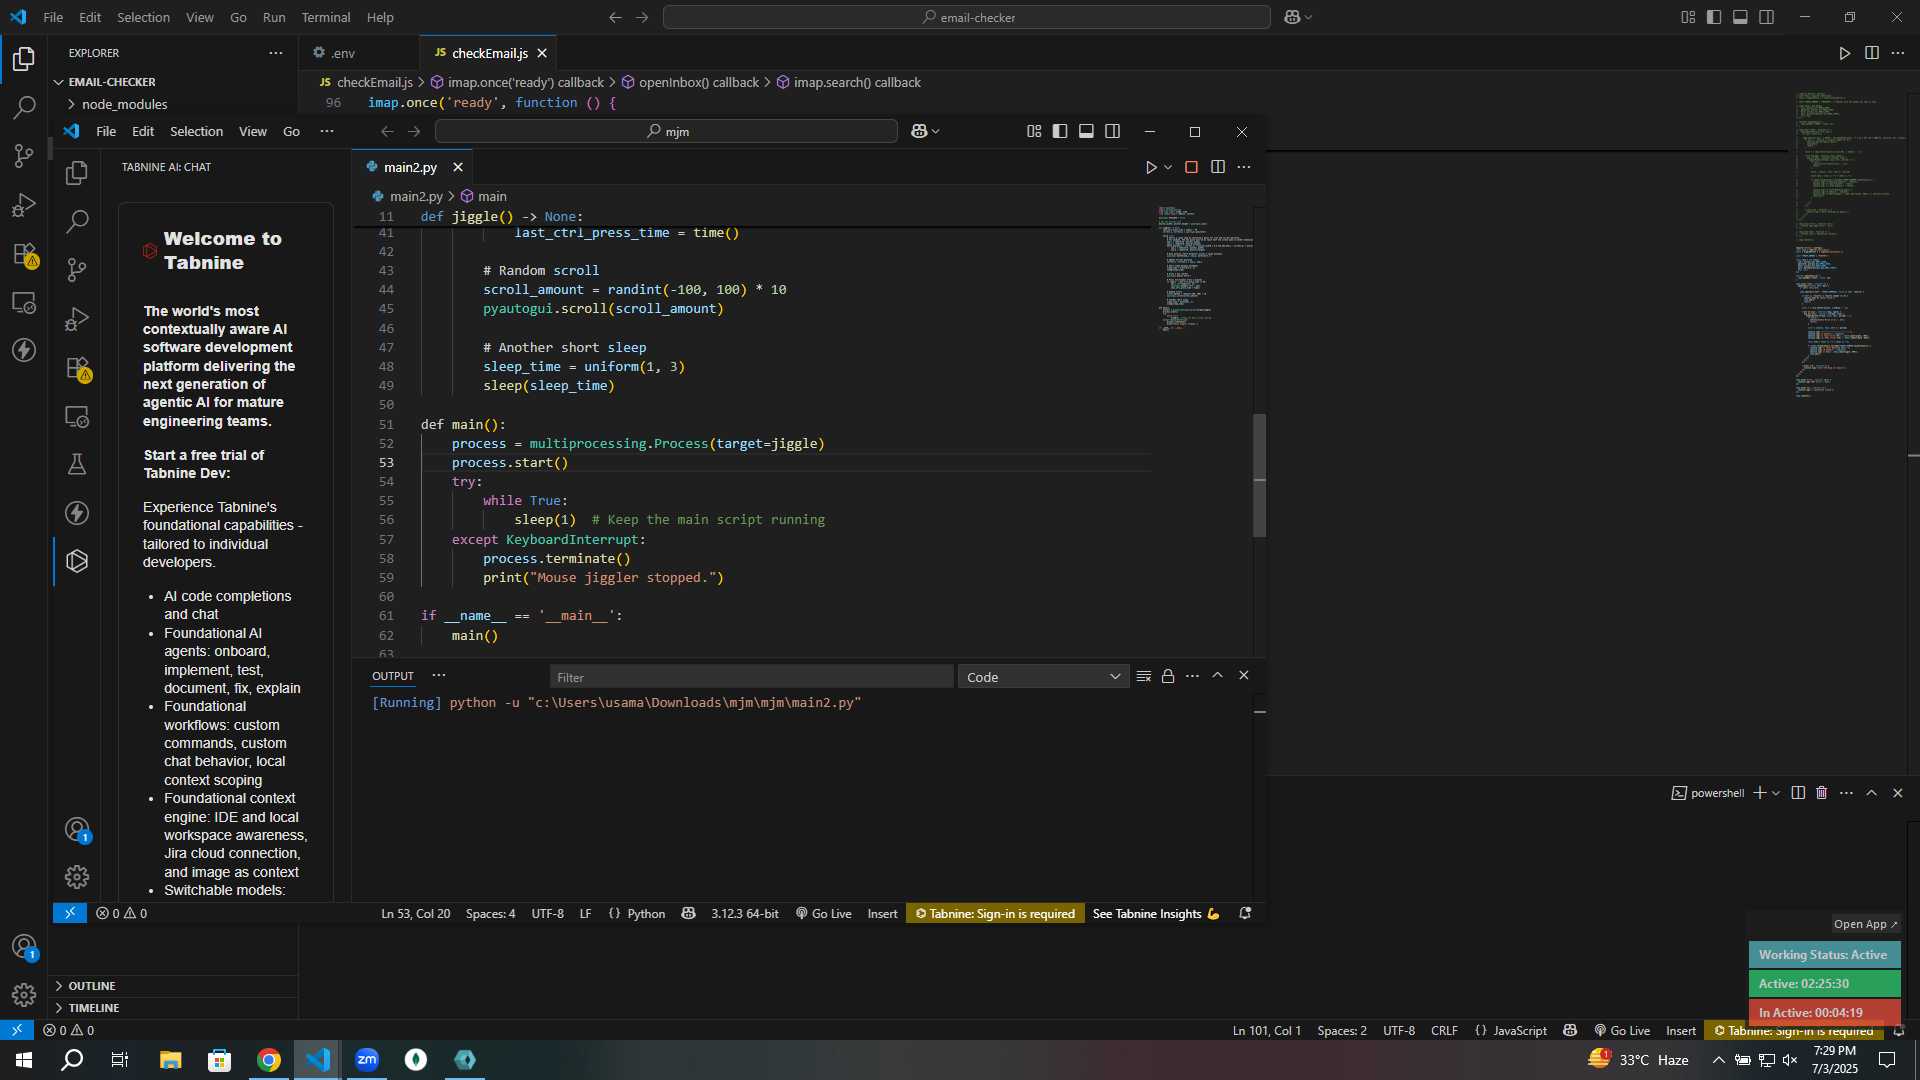Click Open App link on tracker widget

tap(1865, 924)
